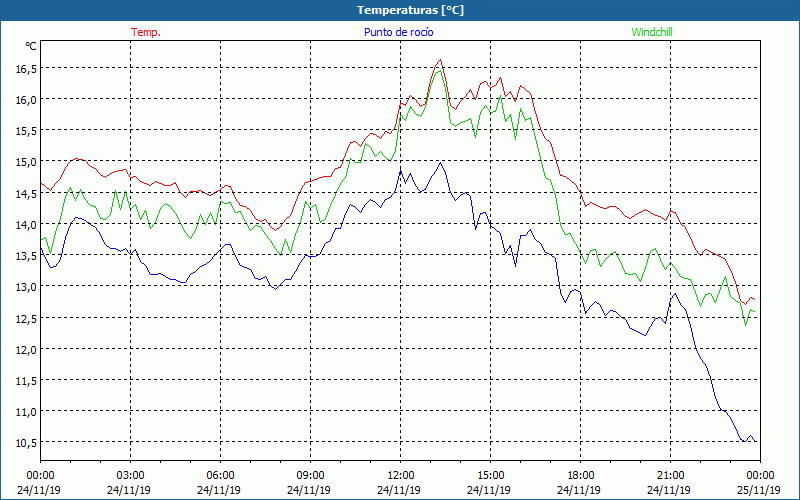Image resolution: width=800 pixels, height=500 pixels.
Task: Click the 15:00 24/11/19 time label
Action: (489, 483)
